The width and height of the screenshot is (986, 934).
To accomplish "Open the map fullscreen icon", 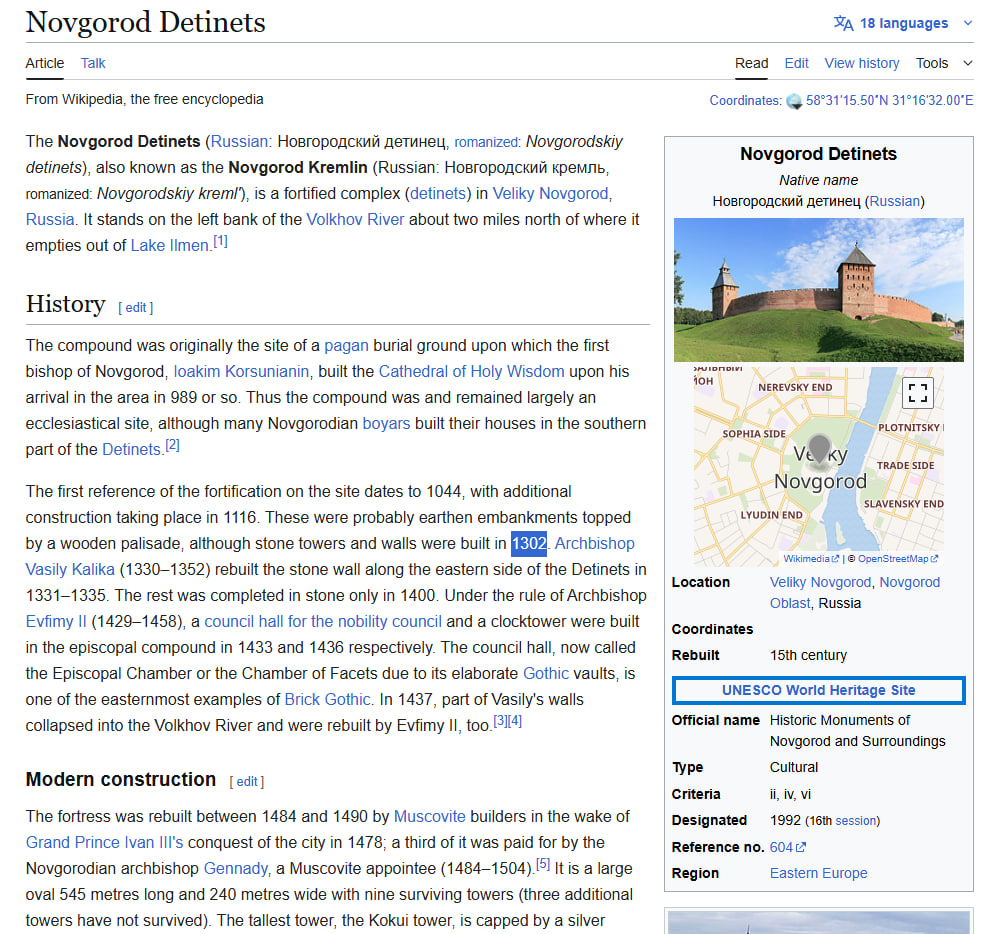I will (917, 393).
